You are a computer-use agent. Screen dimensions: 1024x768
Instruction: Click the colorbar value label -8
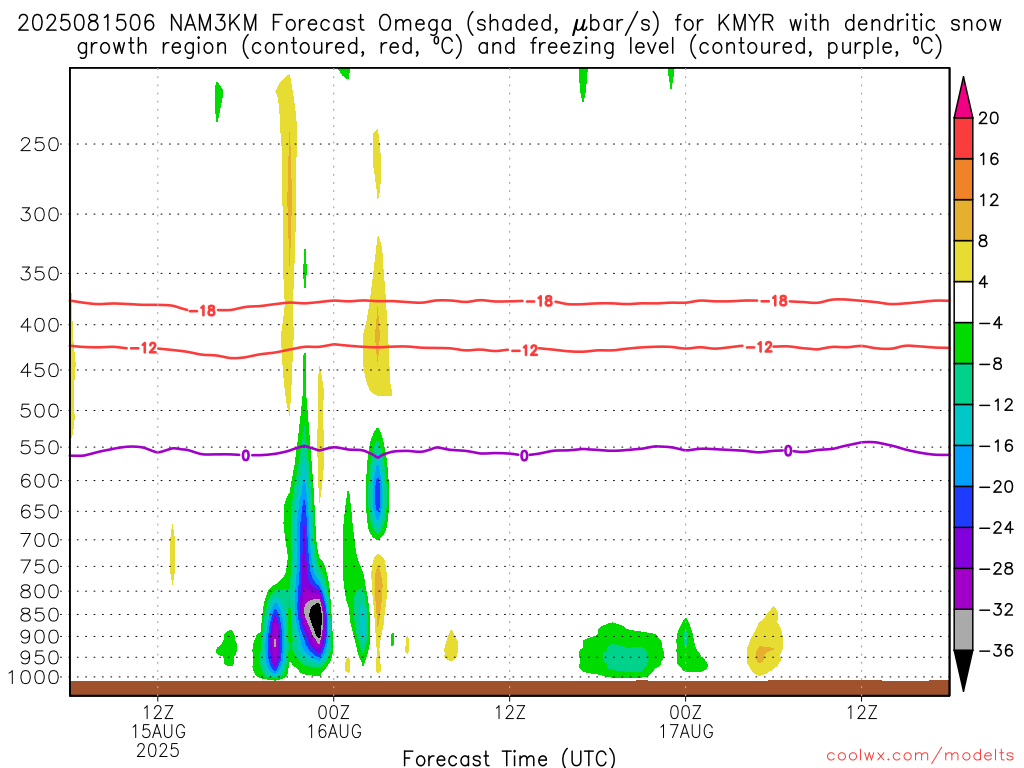tap(991, 364)
